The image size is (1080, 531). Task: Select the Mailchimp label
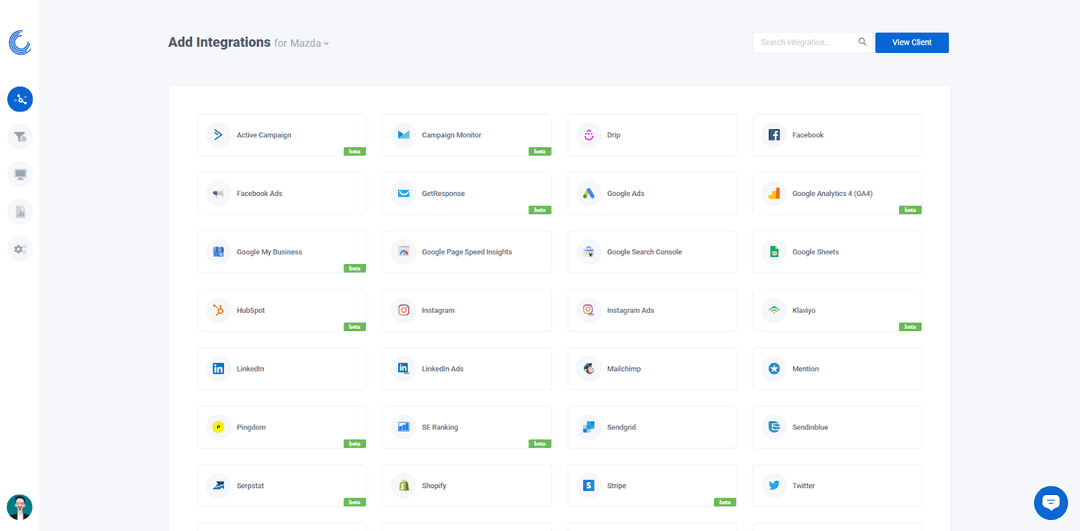click(624, 370)
